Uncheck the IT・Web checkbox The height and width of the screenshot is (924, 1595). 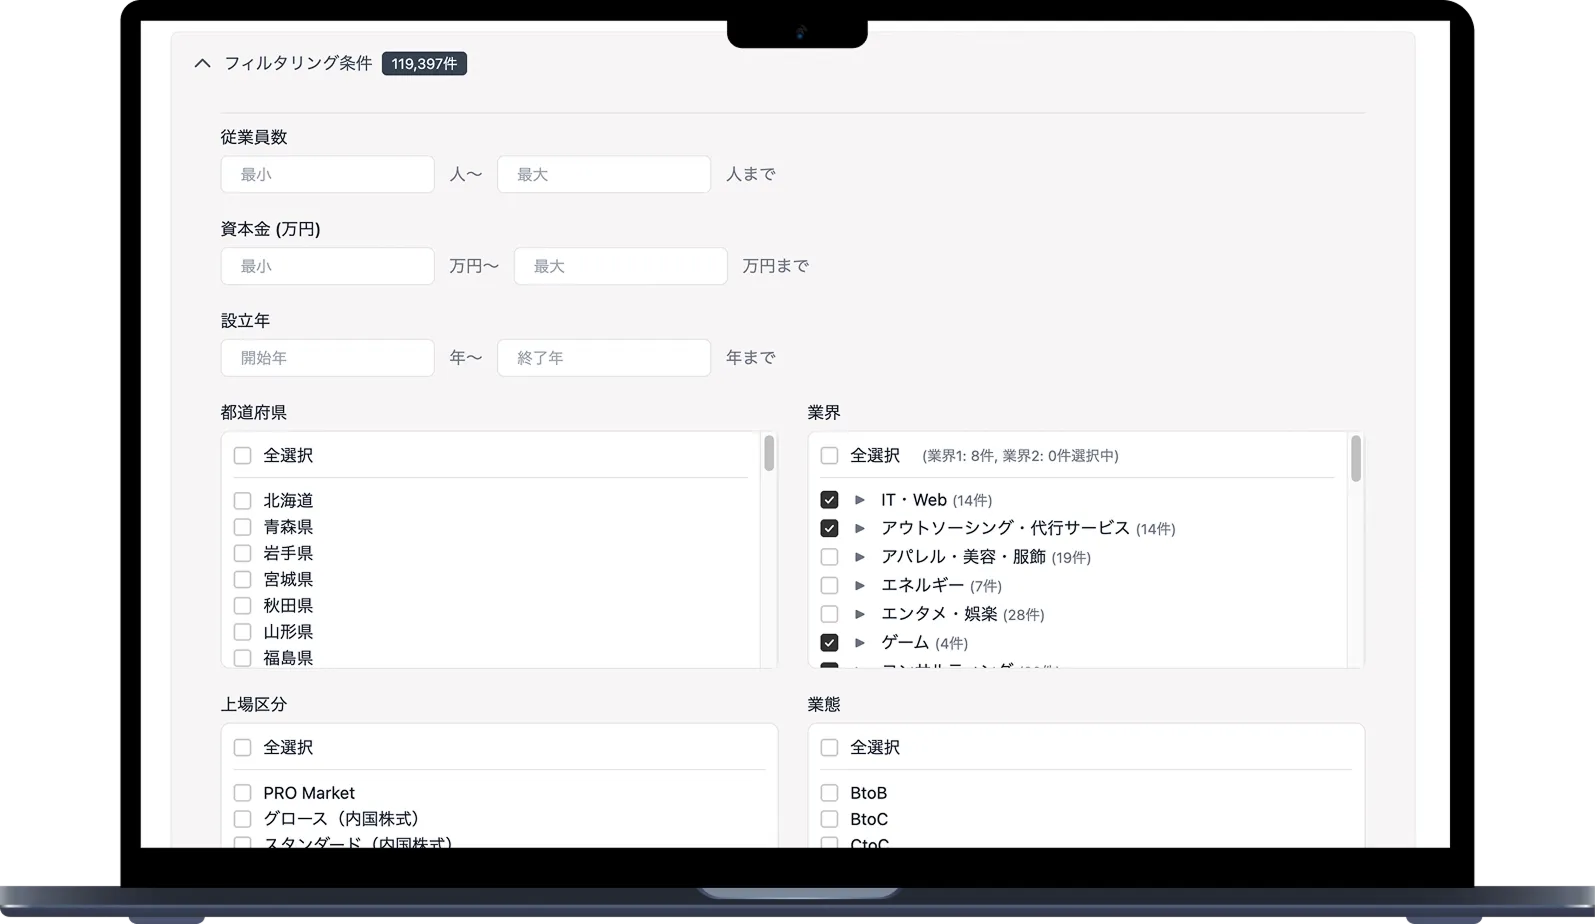pyautogui.click(x=829, y=499)
